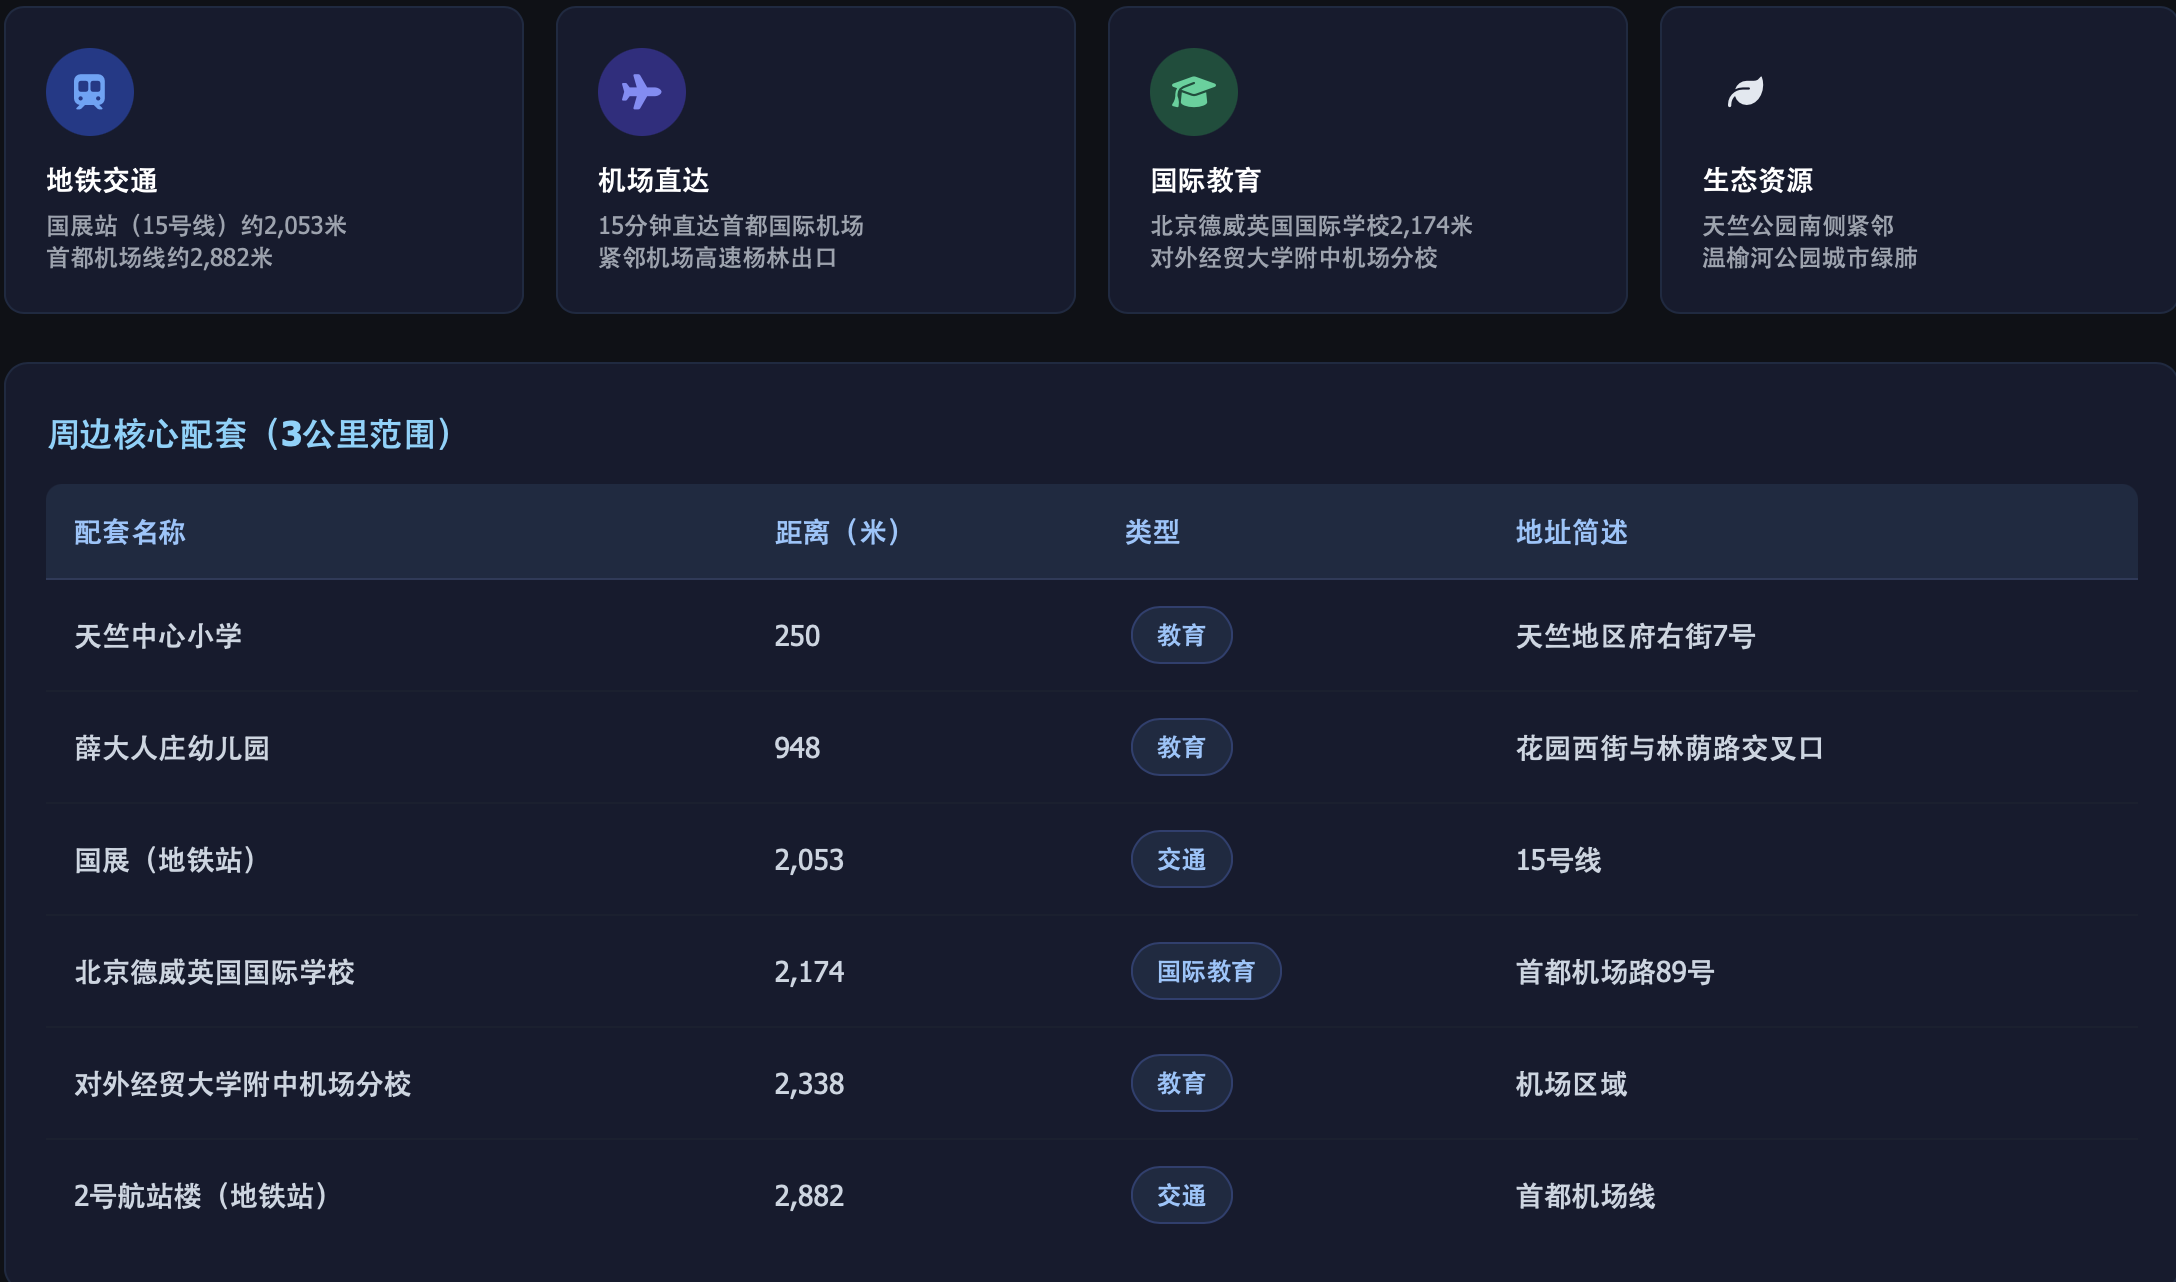This screenshot has height=1282, width=2176.
Task: Click 教育 tag in 天竺中心小学 row
Action: click(1181, 635)
